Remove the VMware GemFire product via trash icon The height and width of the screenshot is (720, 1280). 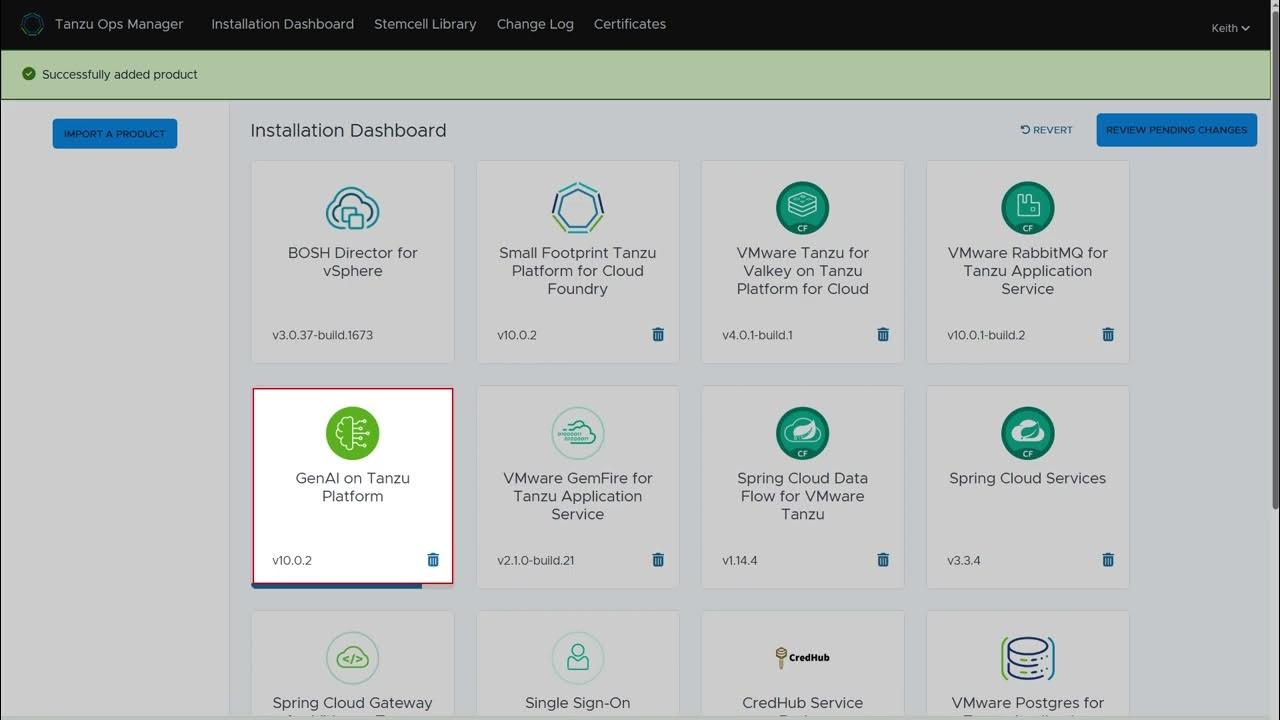658,560
